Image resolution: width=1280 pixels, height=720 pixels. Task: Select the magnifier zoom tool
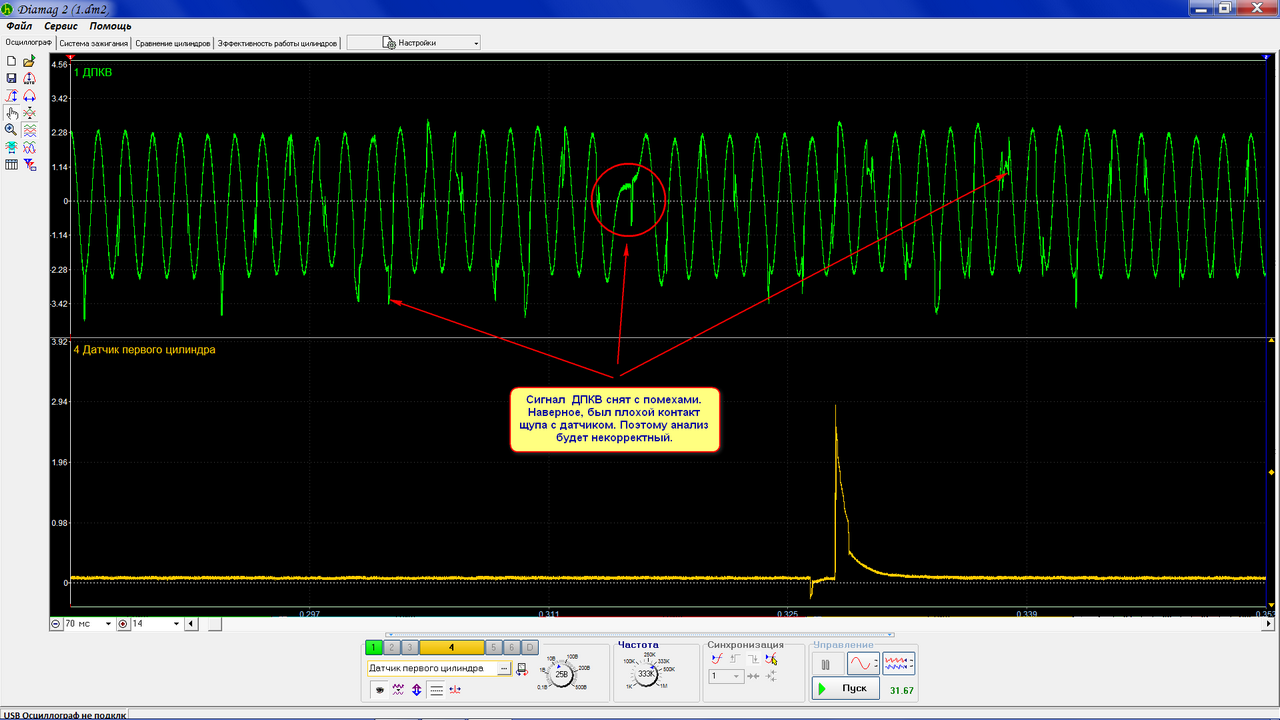[x=11, y=130]
